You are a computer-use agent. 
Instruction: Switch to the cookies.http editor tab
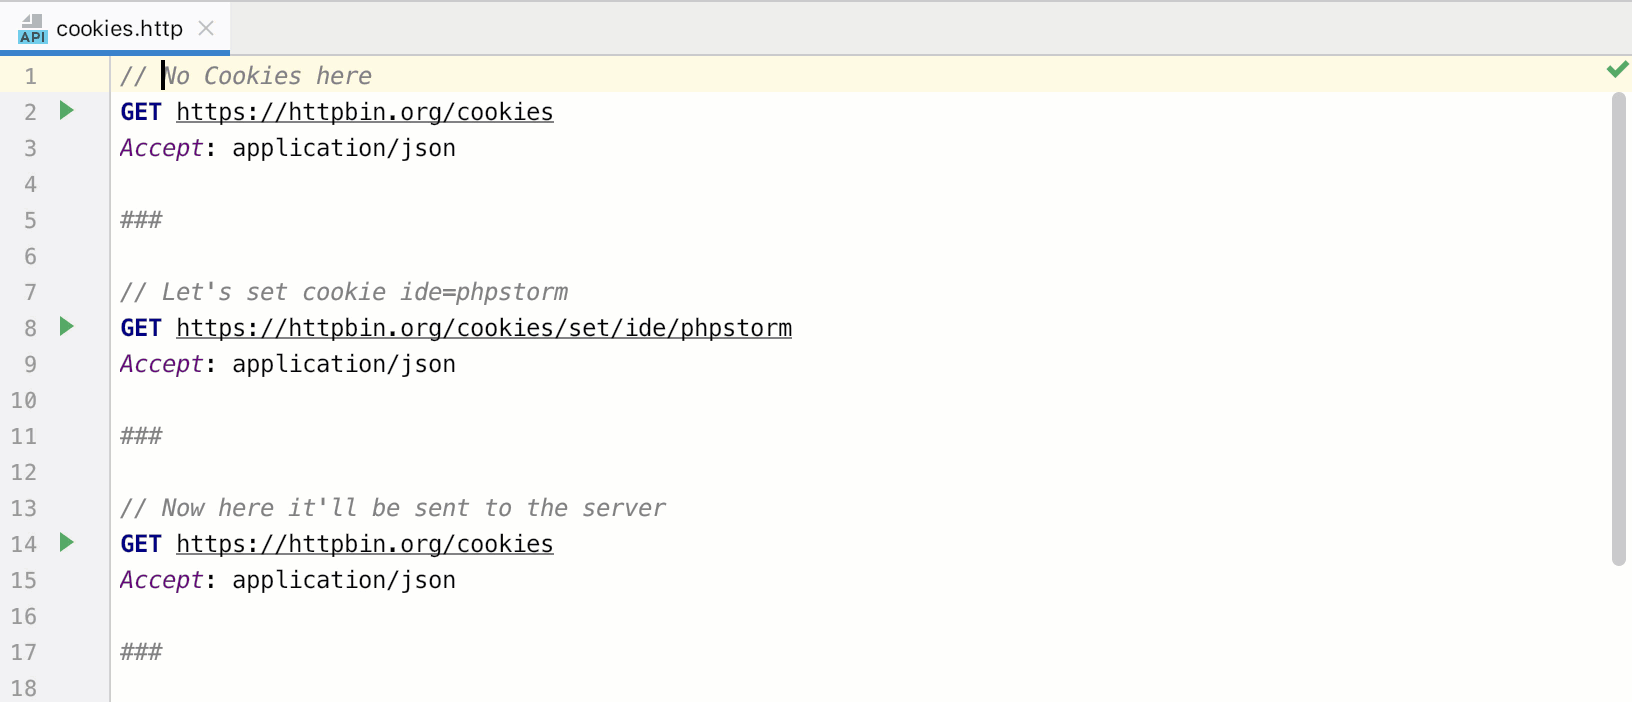120,29
